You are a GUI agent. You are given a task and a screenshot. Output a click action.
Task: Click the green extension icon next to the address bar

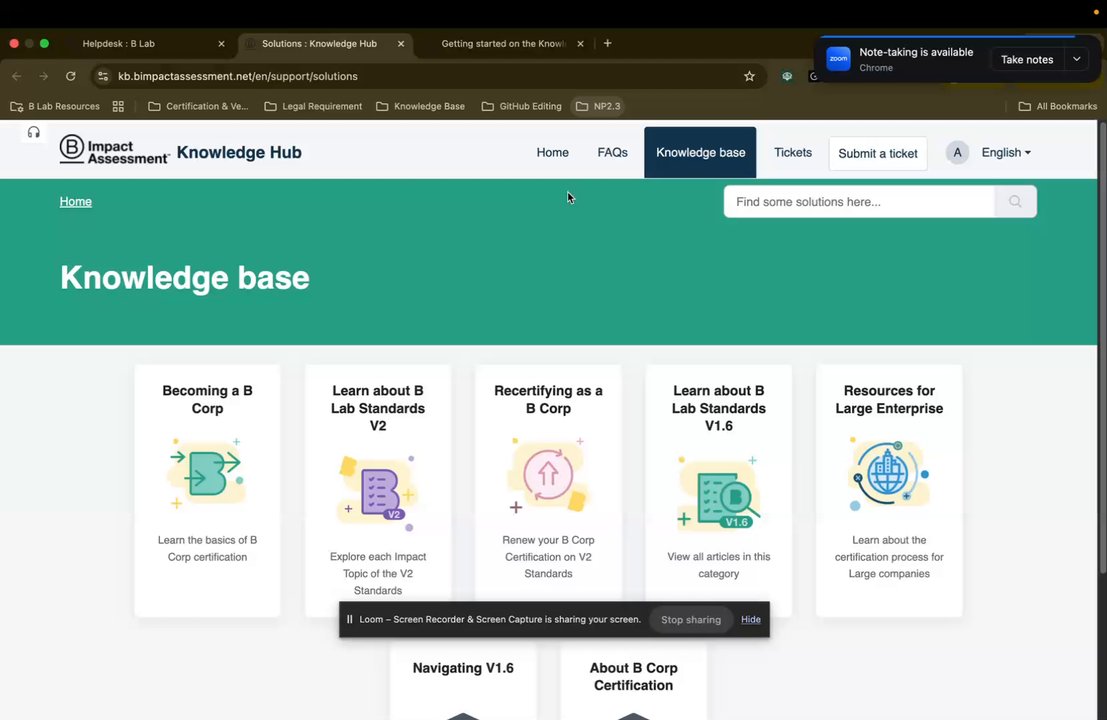(x=786, y=76)
